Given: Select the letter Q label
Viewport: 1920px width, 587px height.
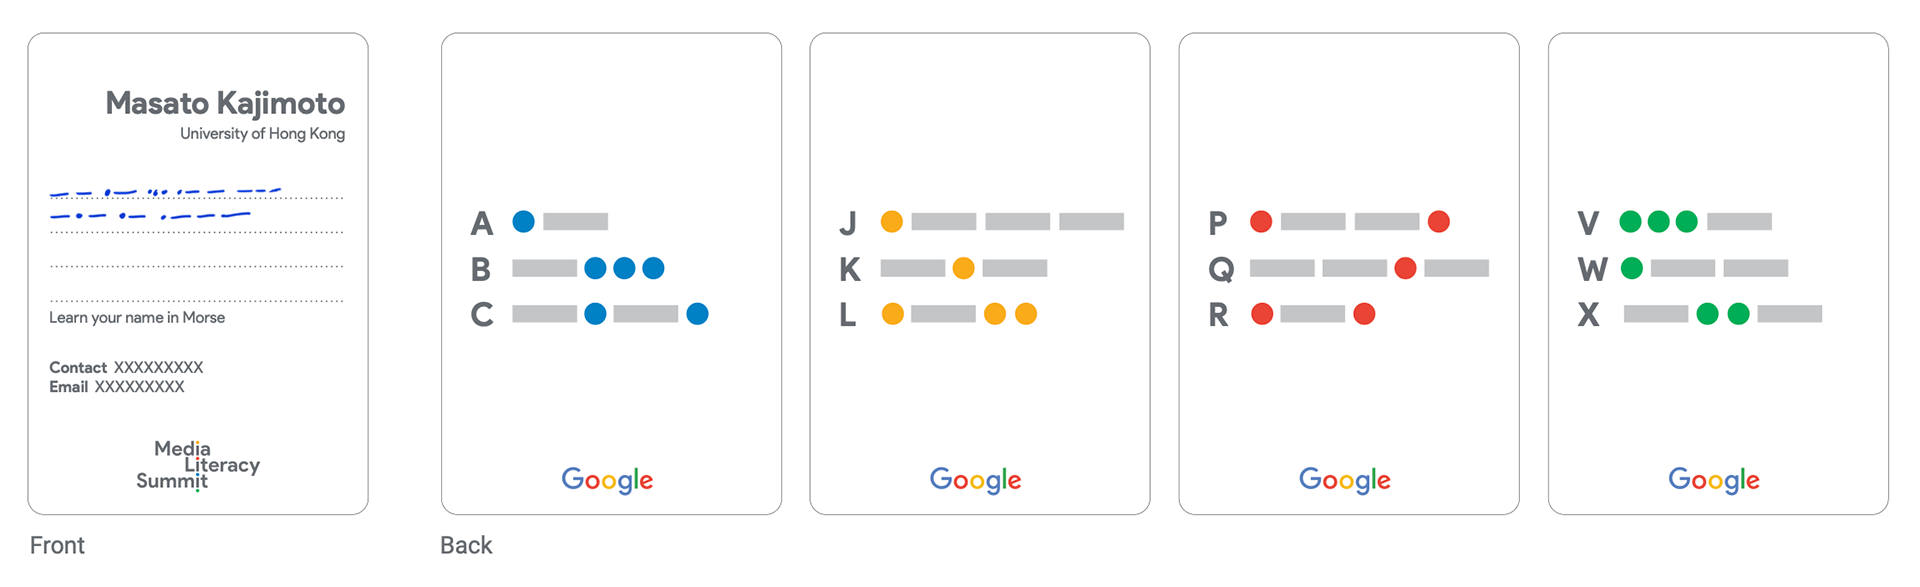Looking at the screenshot, I should (x=1221, y=270).
